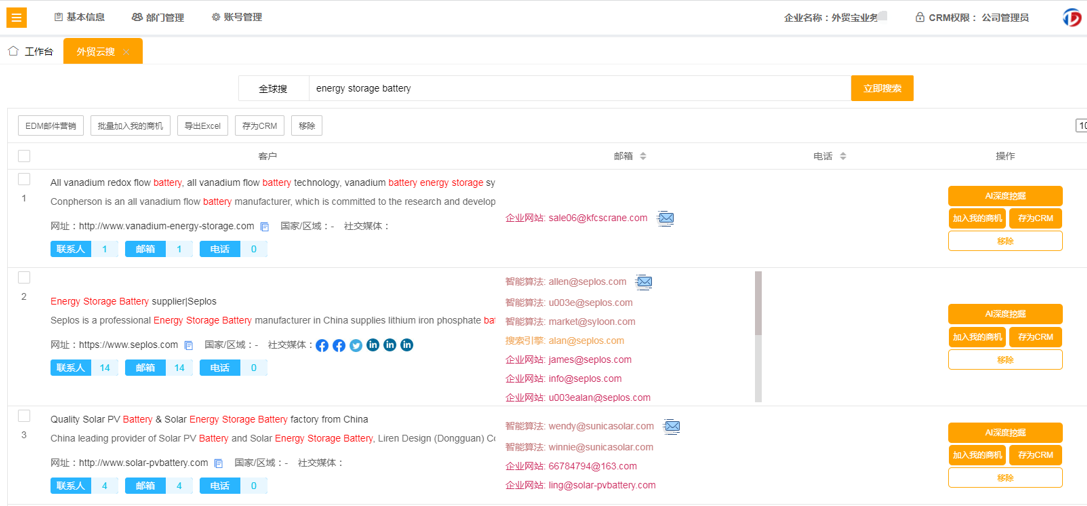Open Seplos Twitter icon
Screen dimensions: 1087x506
356,345
